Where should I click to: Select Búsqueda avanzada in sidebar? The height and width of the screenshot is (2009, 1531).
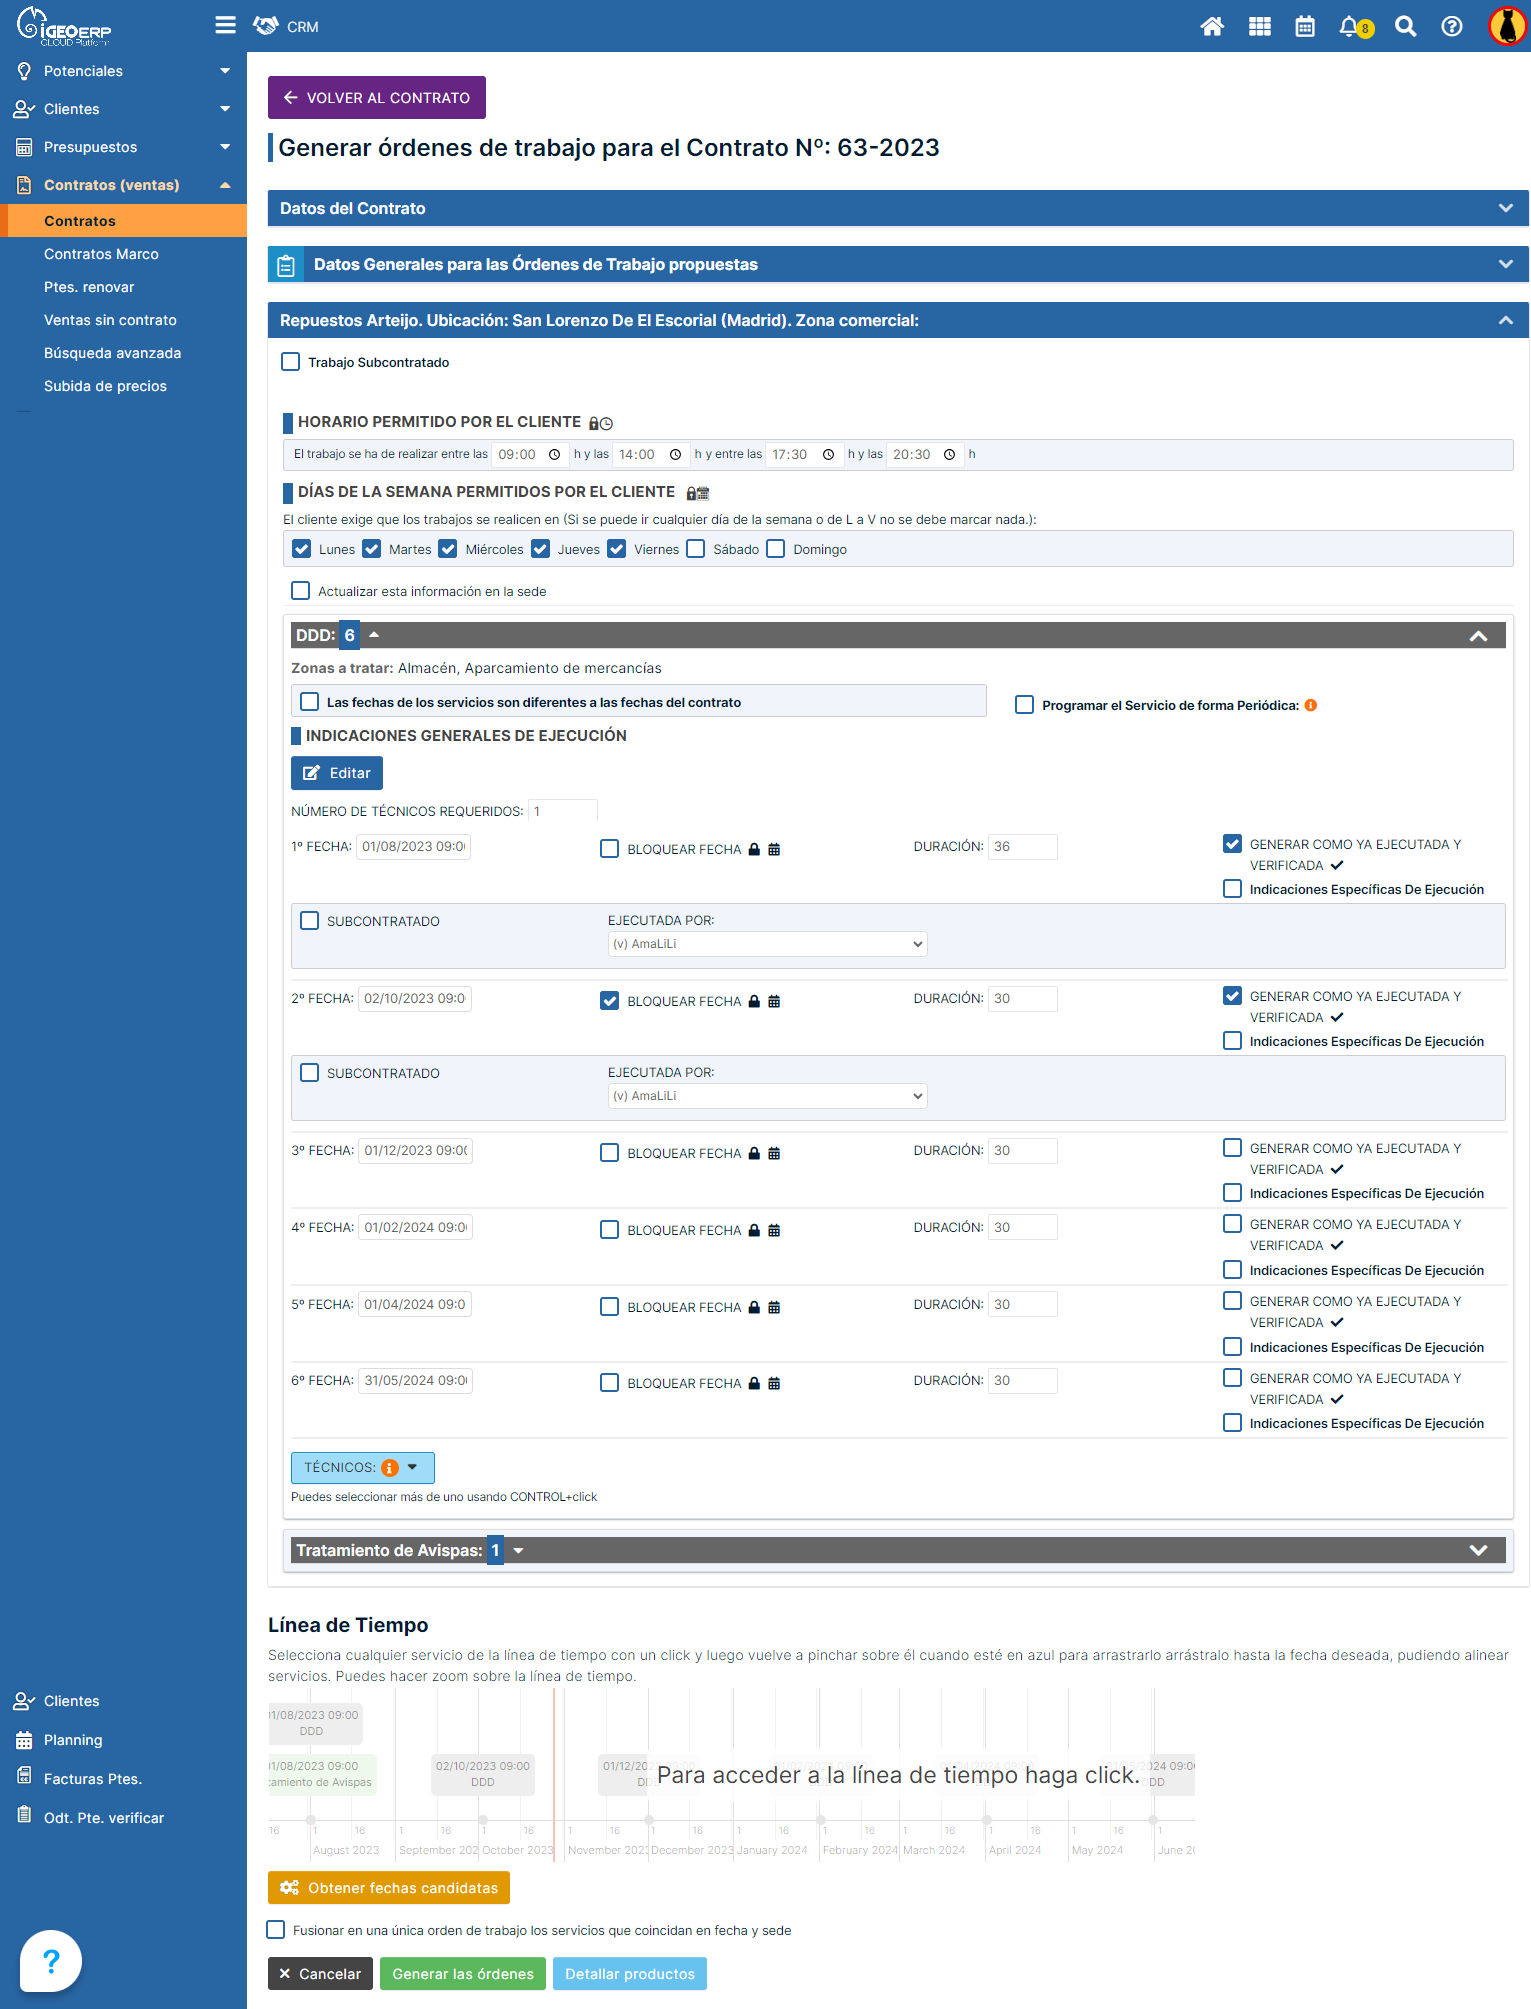(112, 353)
